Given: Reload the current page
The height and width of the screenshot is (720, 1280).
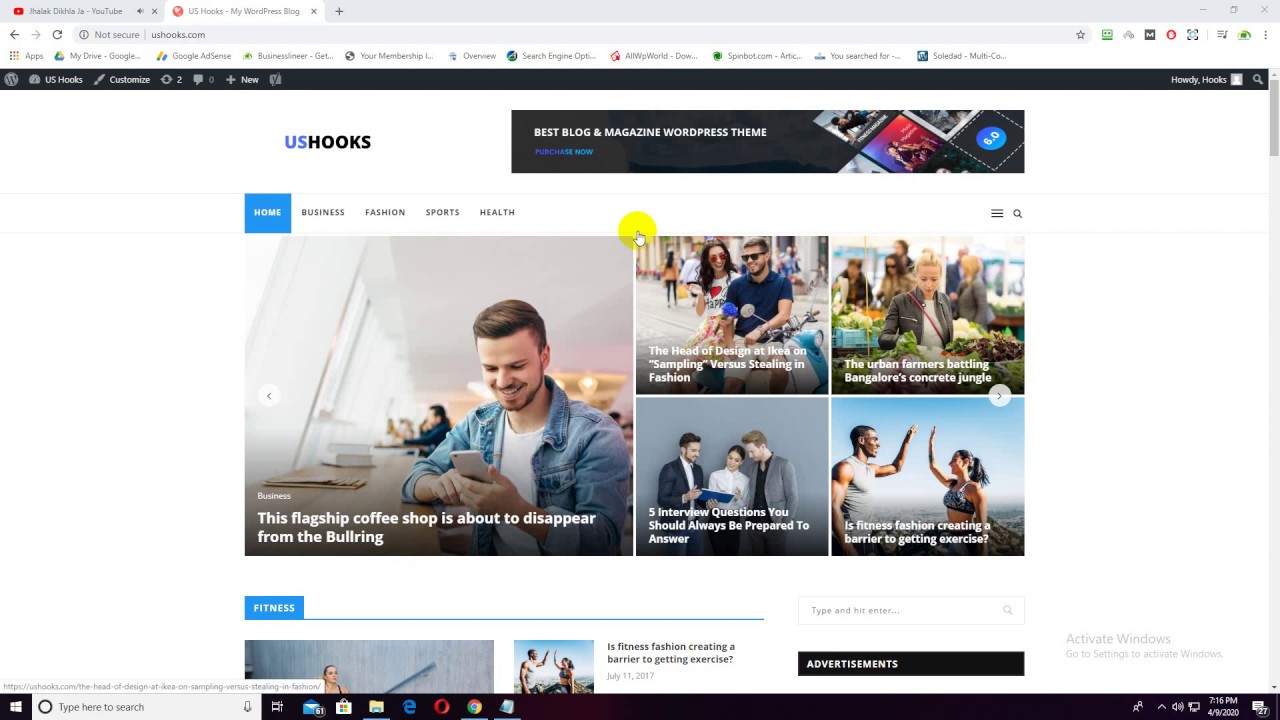Looking at the screenshot, I should point(57,34).
